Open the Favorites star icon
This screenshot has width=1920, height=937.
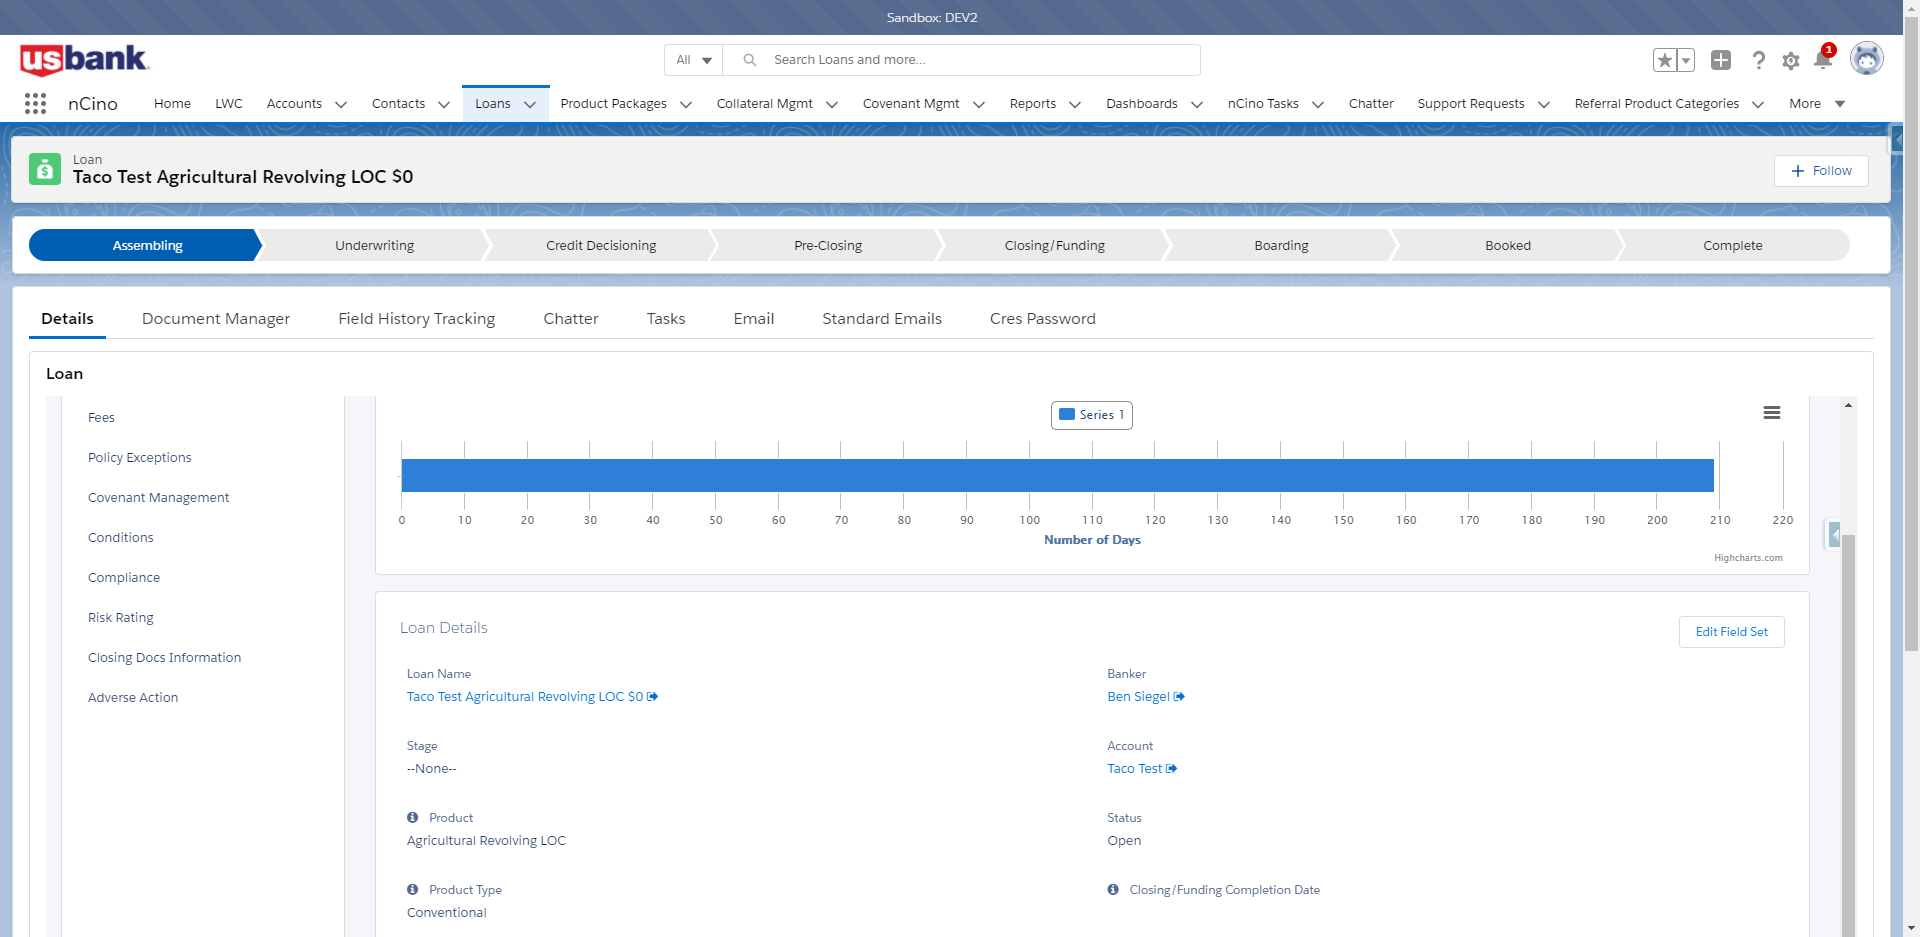coord(1664,60)
